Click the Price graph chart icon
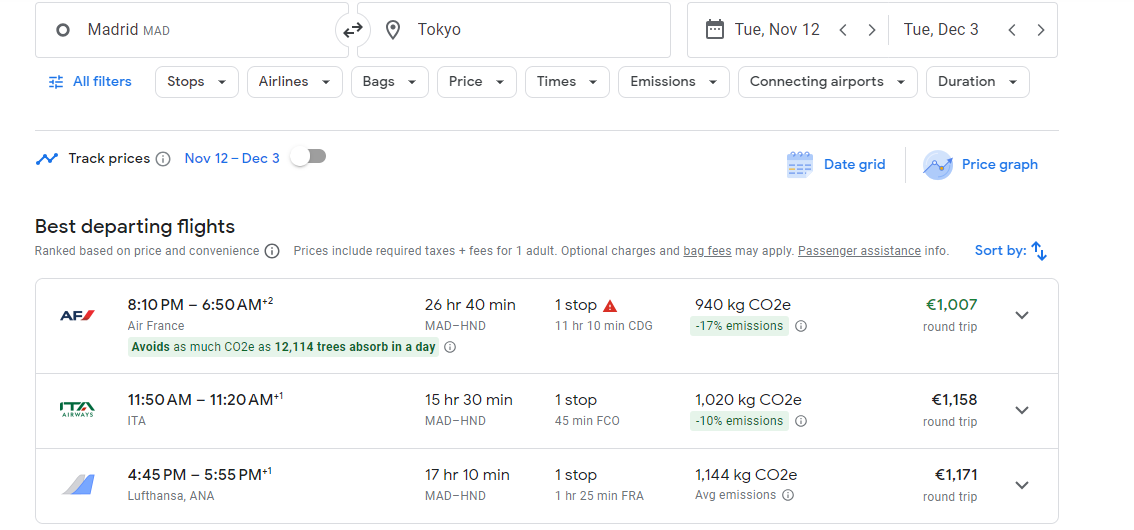 click(x=937, y=165)
